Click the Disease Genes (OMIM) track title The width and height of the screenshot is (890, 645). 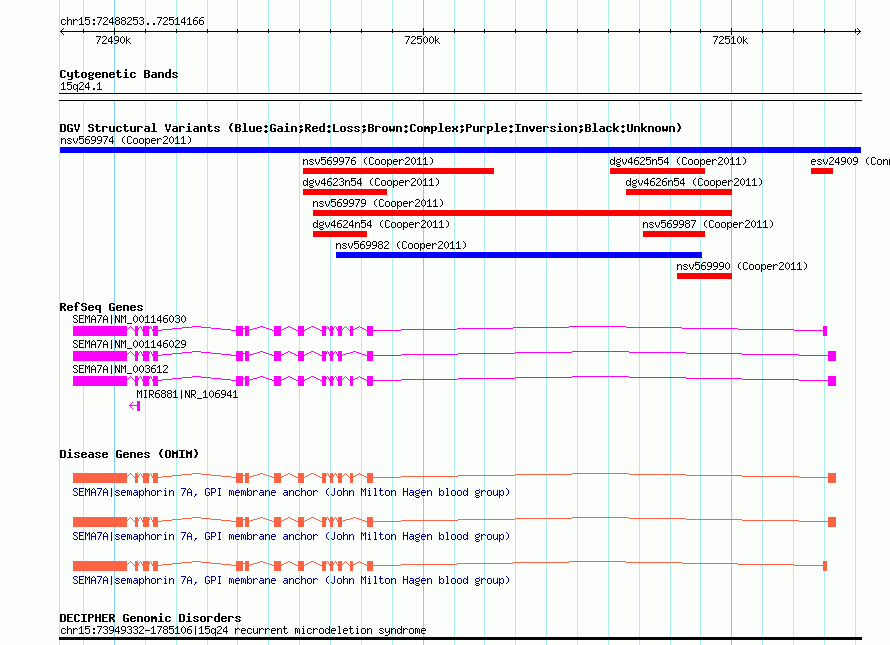point(129,454)
